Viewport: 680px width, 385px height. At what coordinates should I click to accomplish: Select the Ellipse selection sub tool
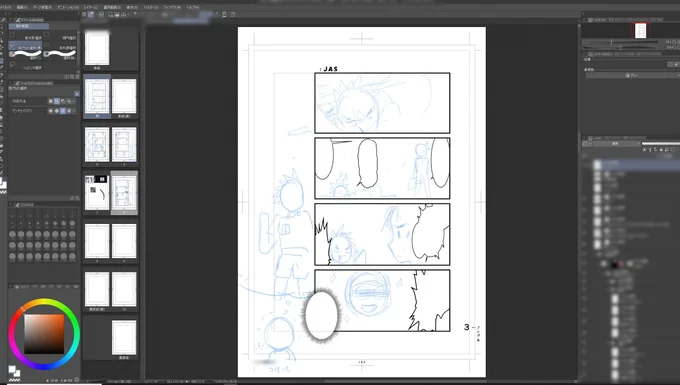pyautogui.click(x=60, y=36)
